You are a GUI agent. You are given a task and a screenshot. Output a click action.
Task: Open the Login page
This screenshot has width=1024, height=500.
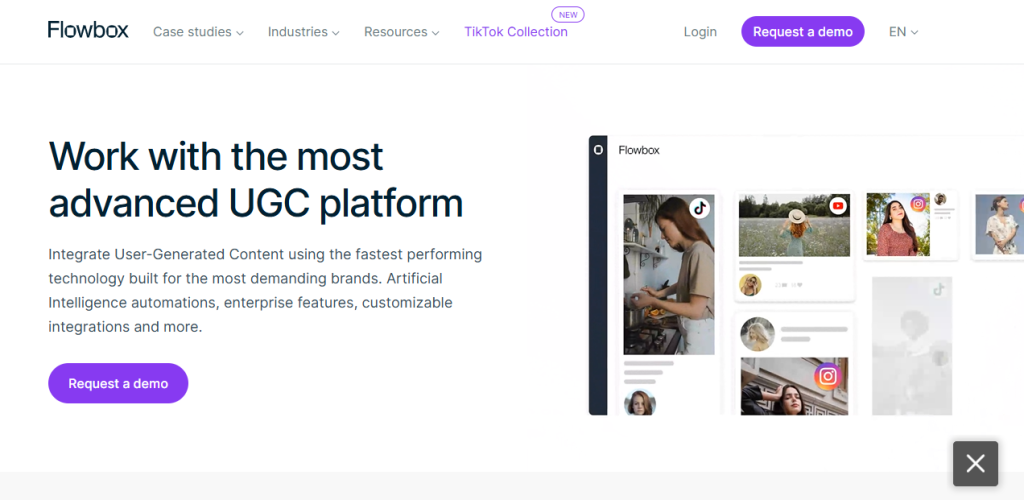point(700,32)
